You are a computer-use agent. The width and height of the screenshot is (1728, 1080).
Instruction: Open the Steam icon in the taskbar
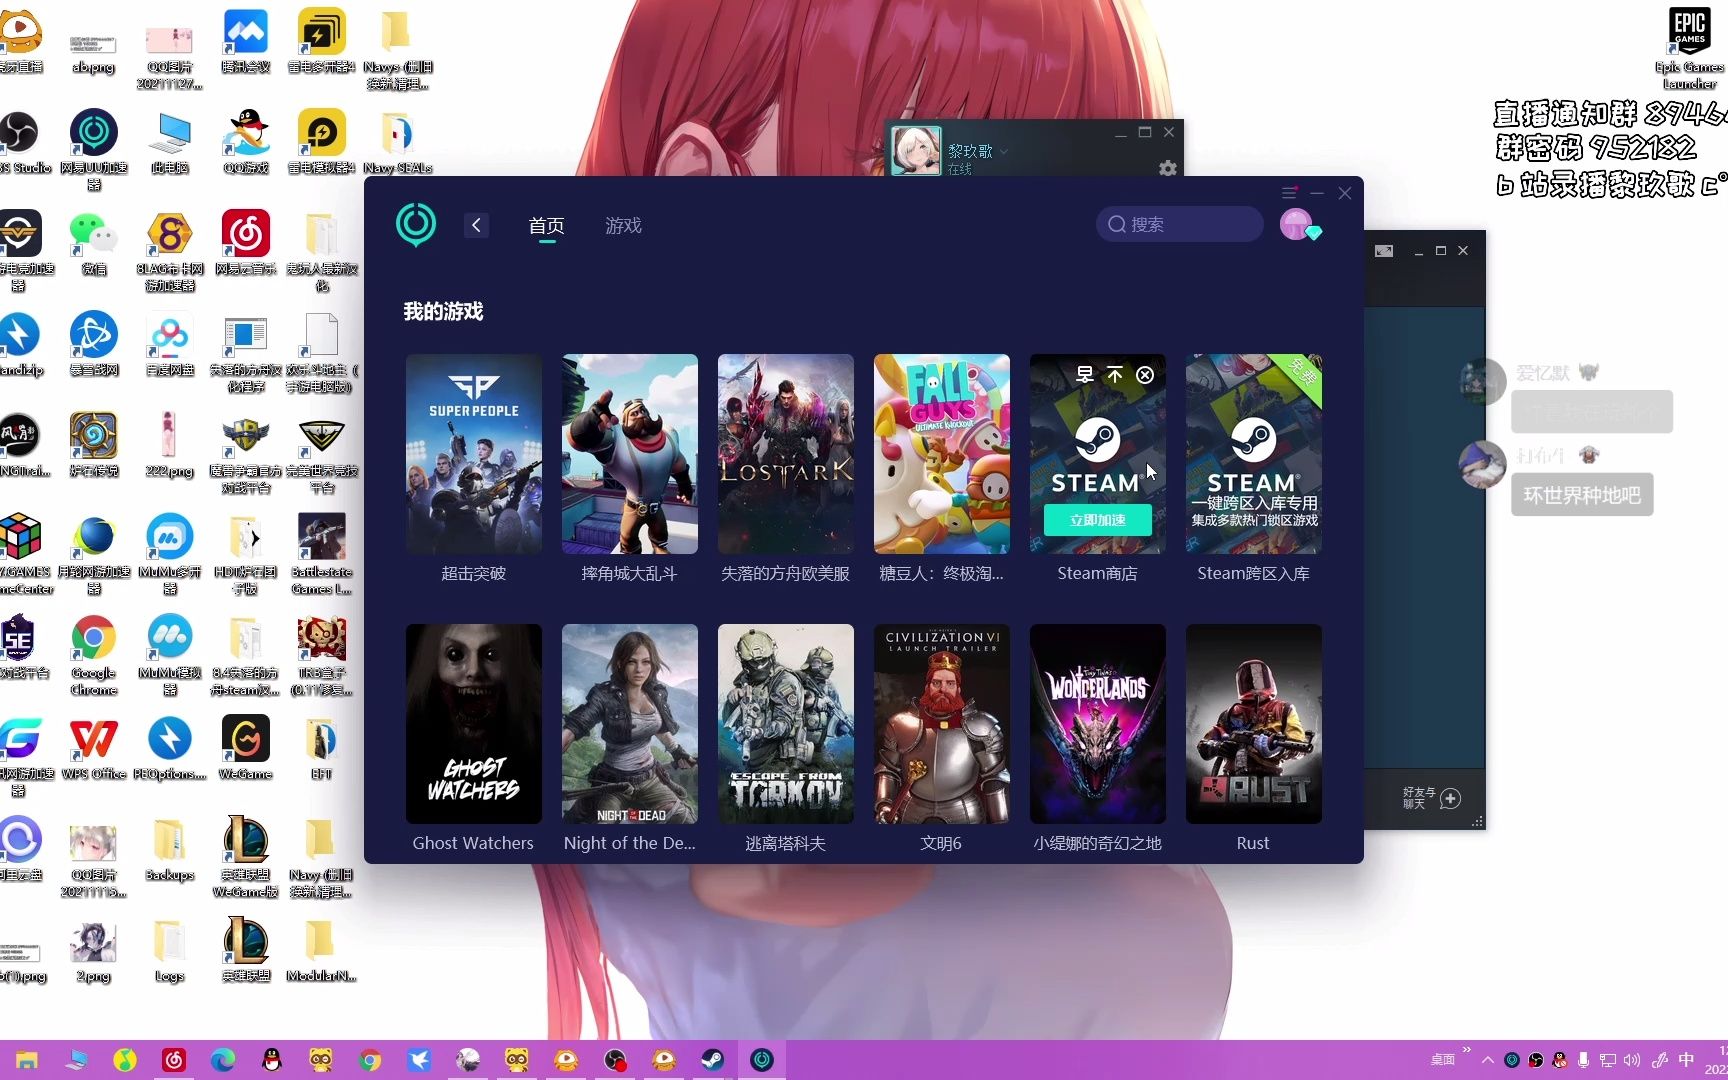[712, 1060]
